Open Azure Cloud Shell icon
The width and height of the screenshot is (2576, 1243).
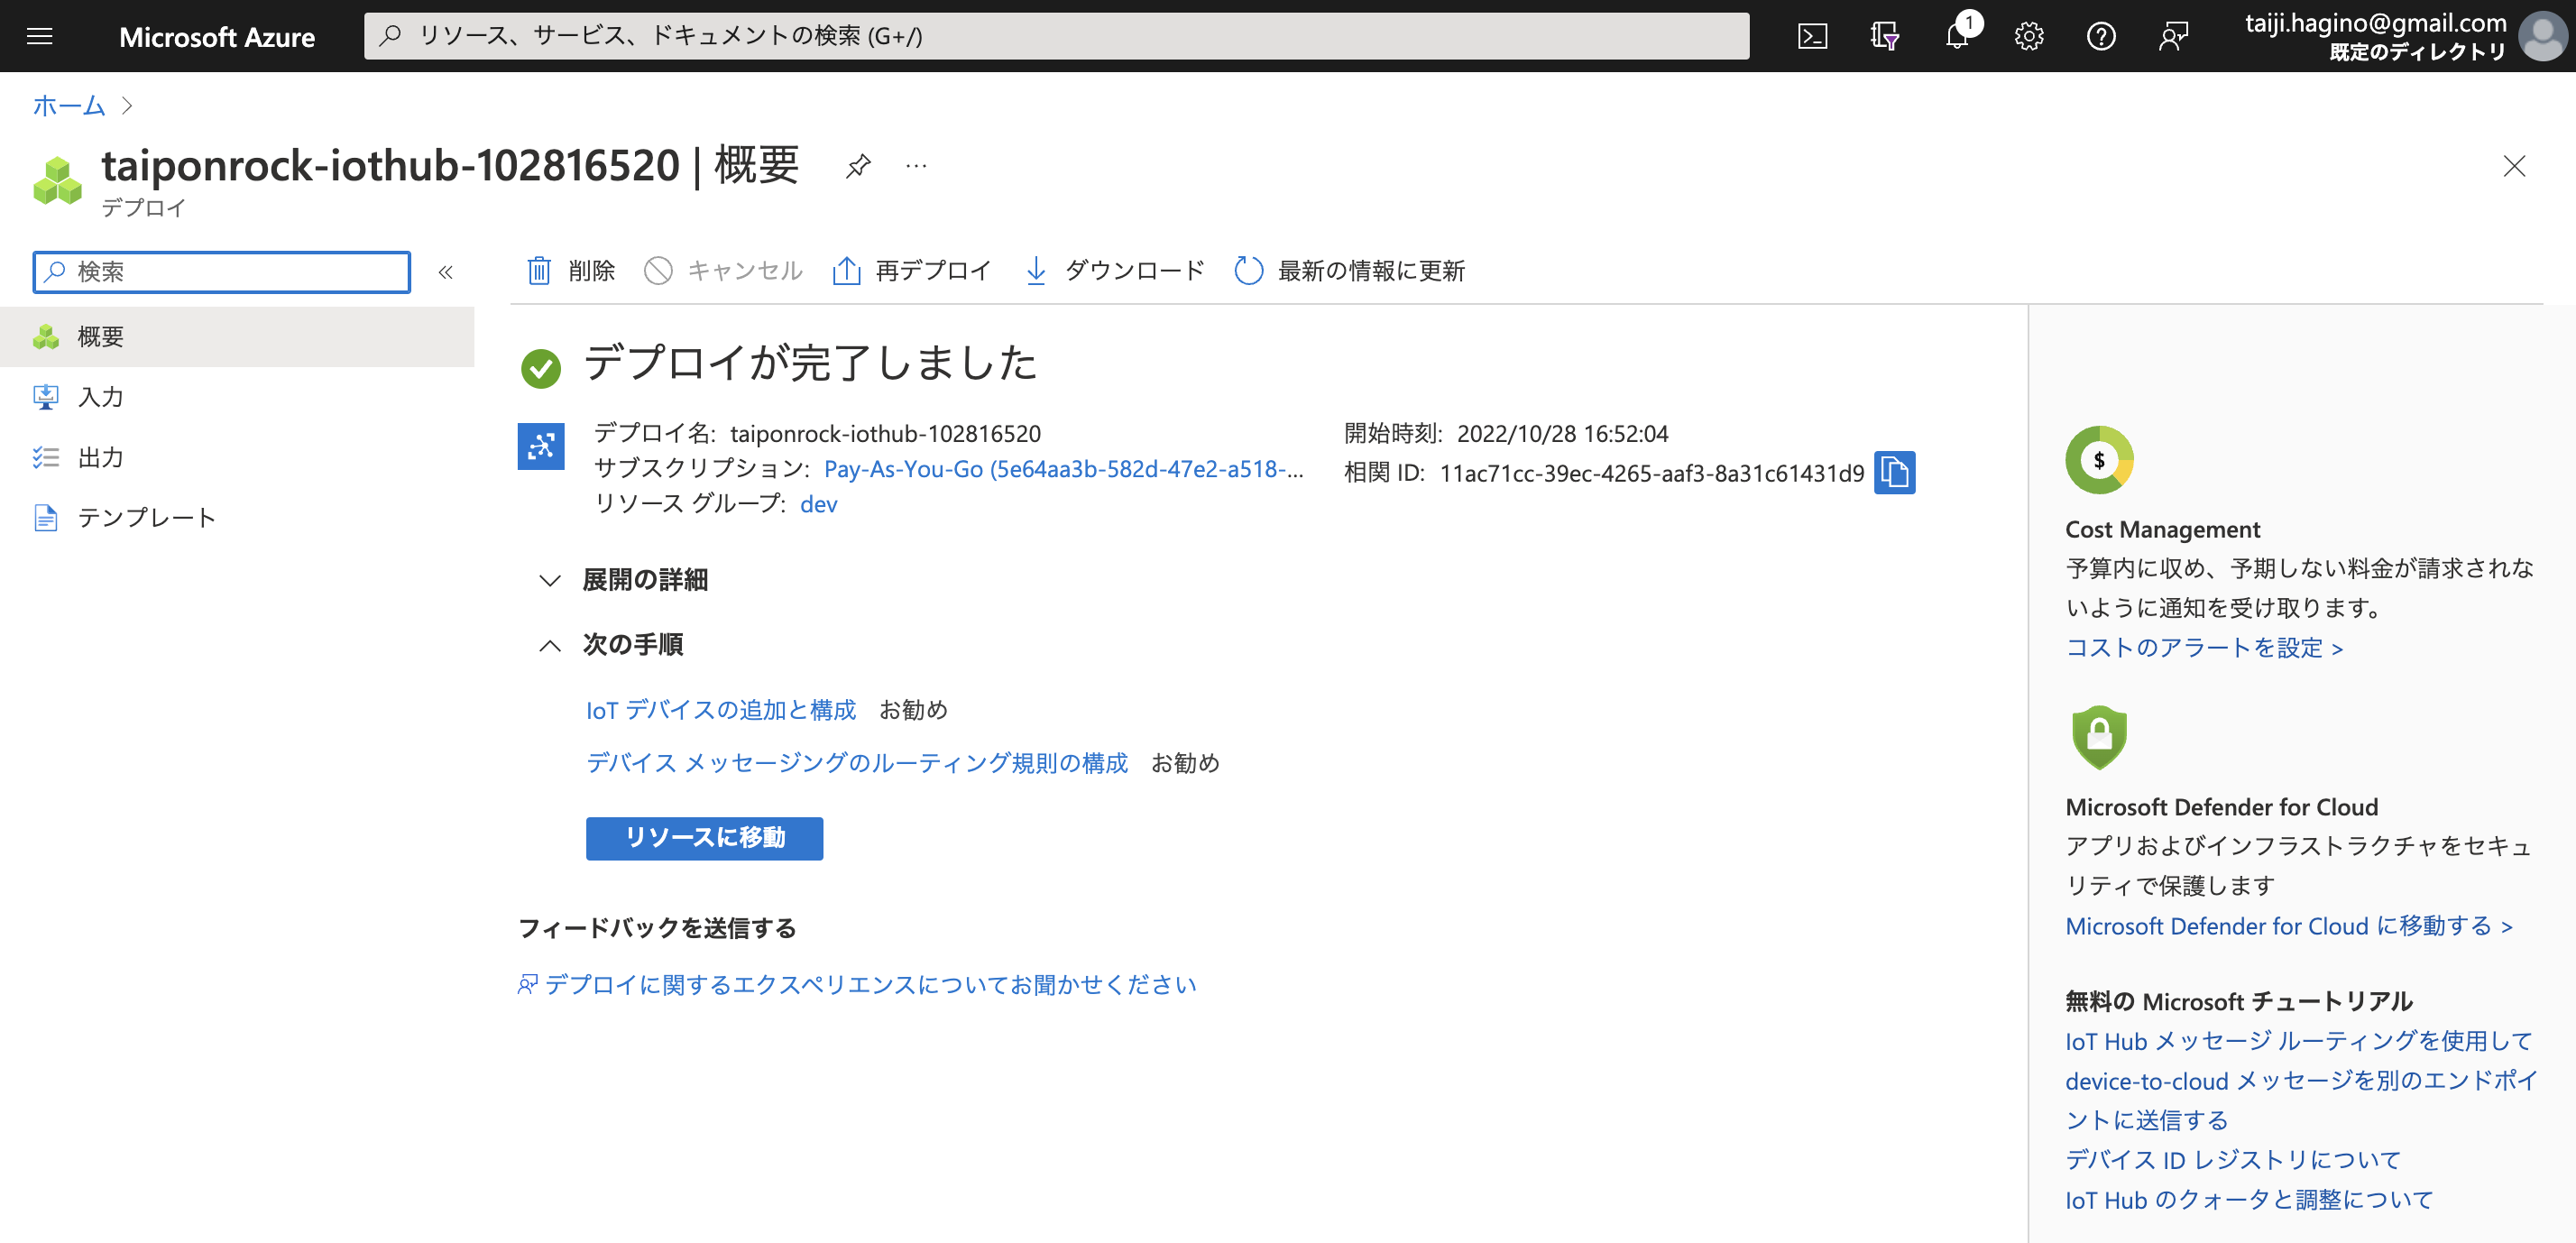[x=1812, y=37]
